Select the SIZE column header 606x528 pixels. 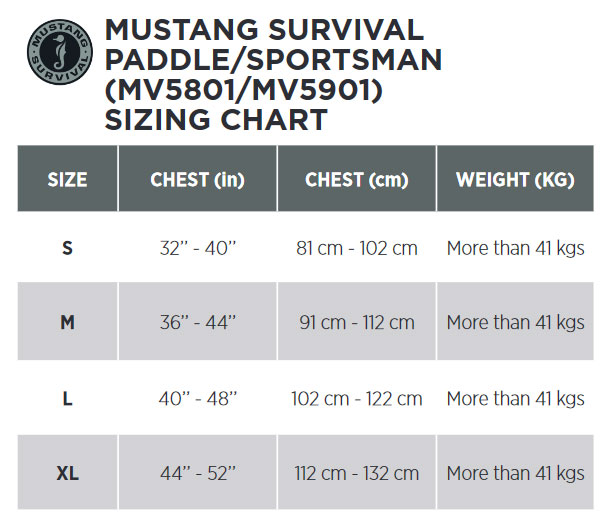point(67,179)
